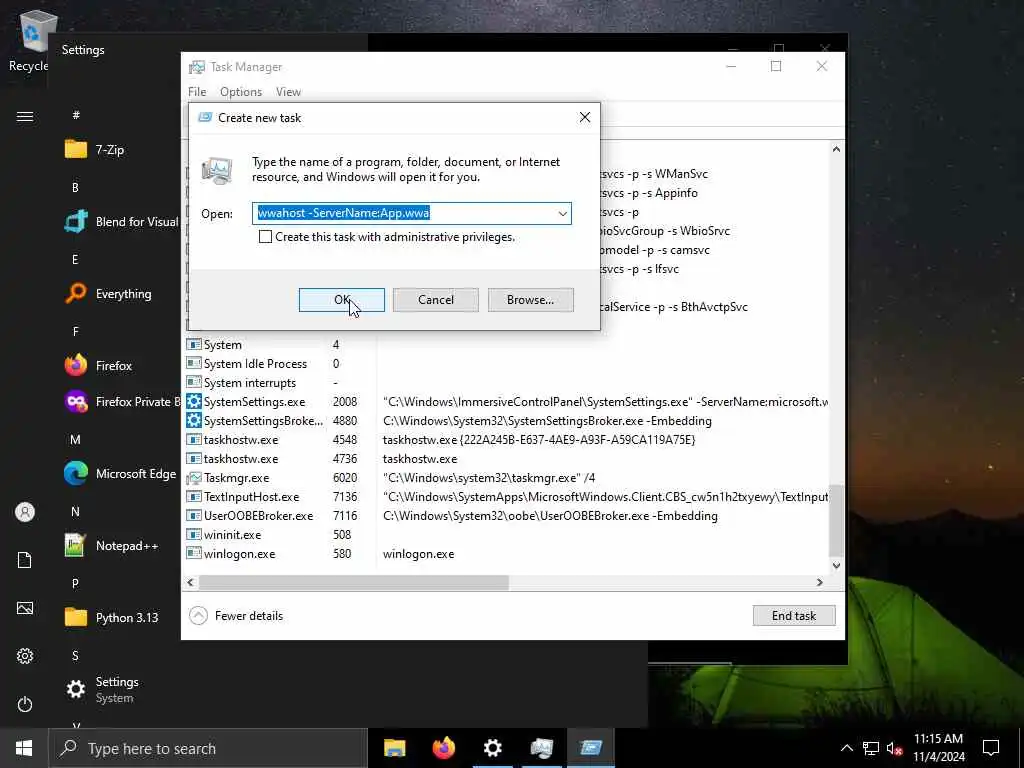Click the taskbar search box
Image resolution: width=1024 pixels, height=768 pixels.
(208, 748)
